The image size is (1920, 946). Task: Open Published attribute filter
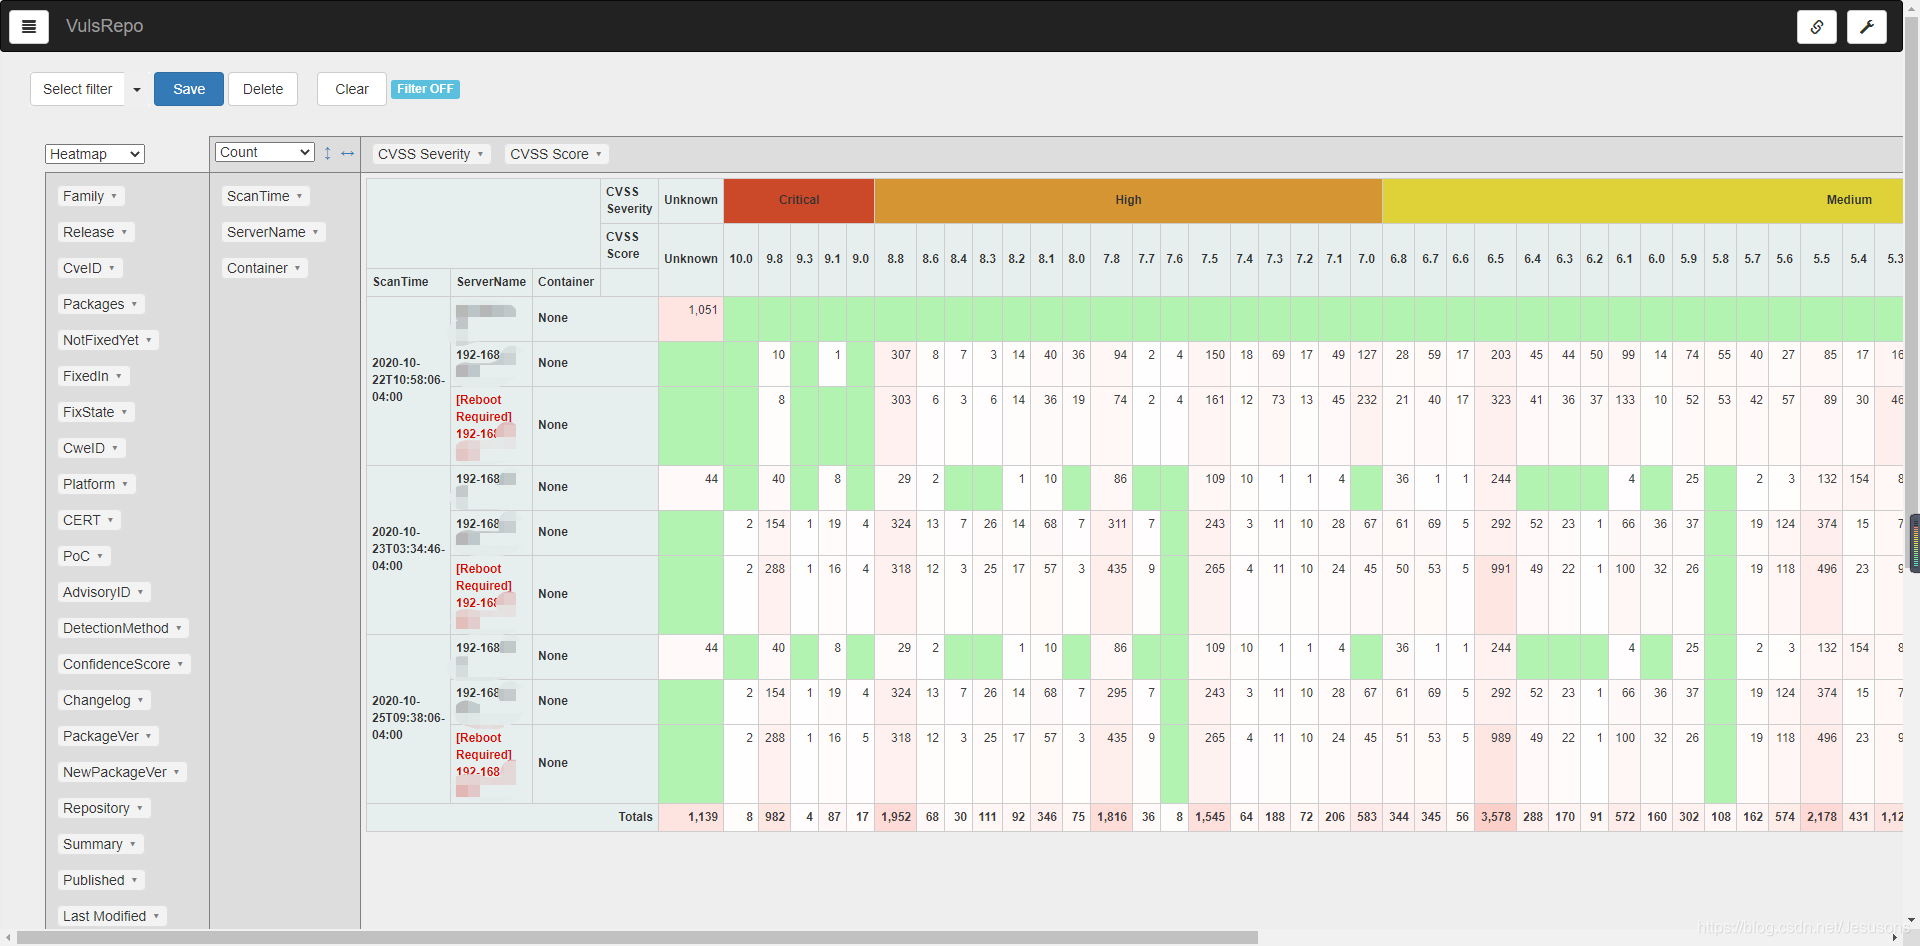[x=135, y=880]
